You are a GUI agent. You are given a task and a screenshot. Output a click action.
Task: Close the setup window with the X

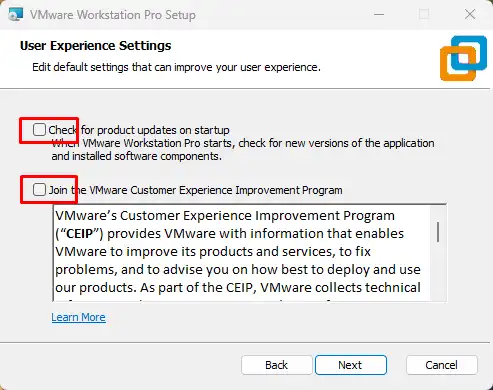tap(470, 14)
